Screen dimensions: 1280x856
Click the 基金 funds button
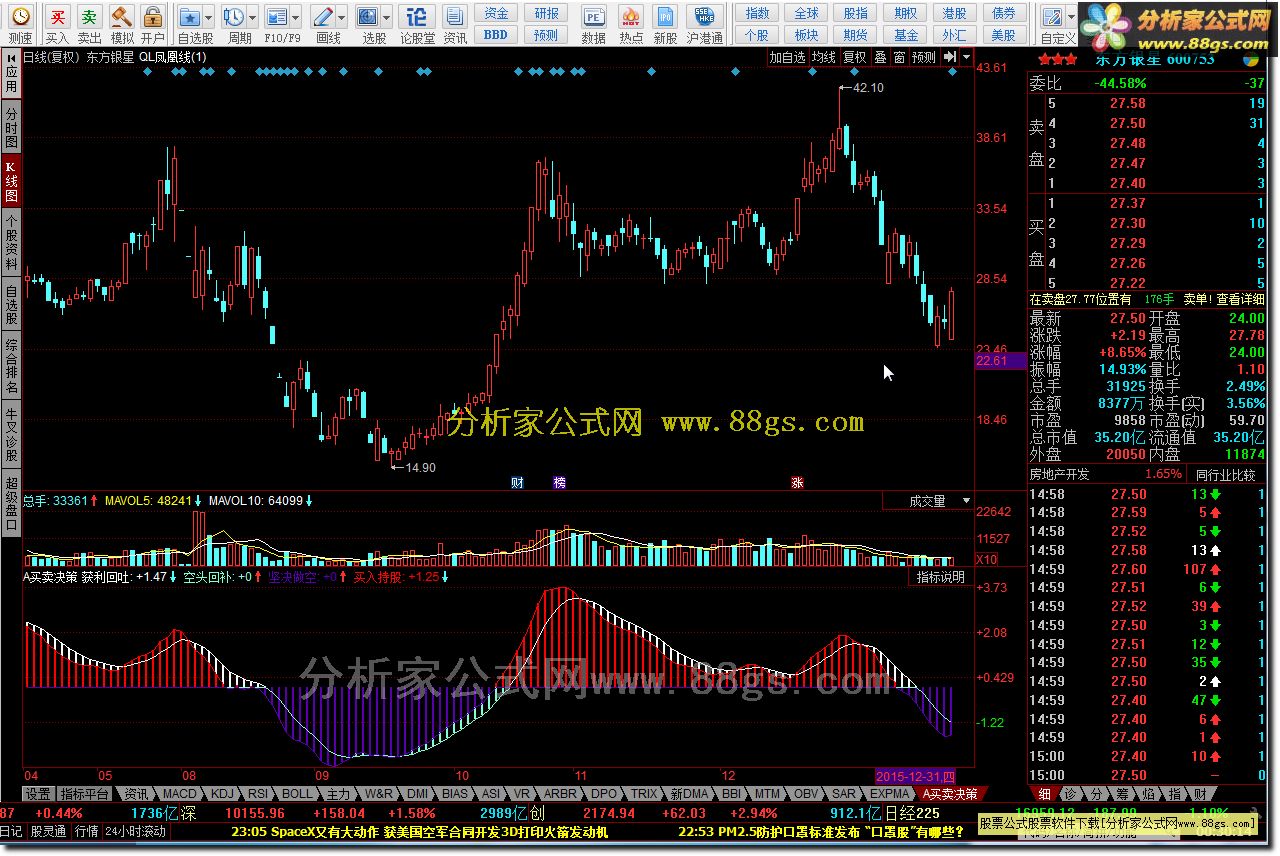pos(905,35)
